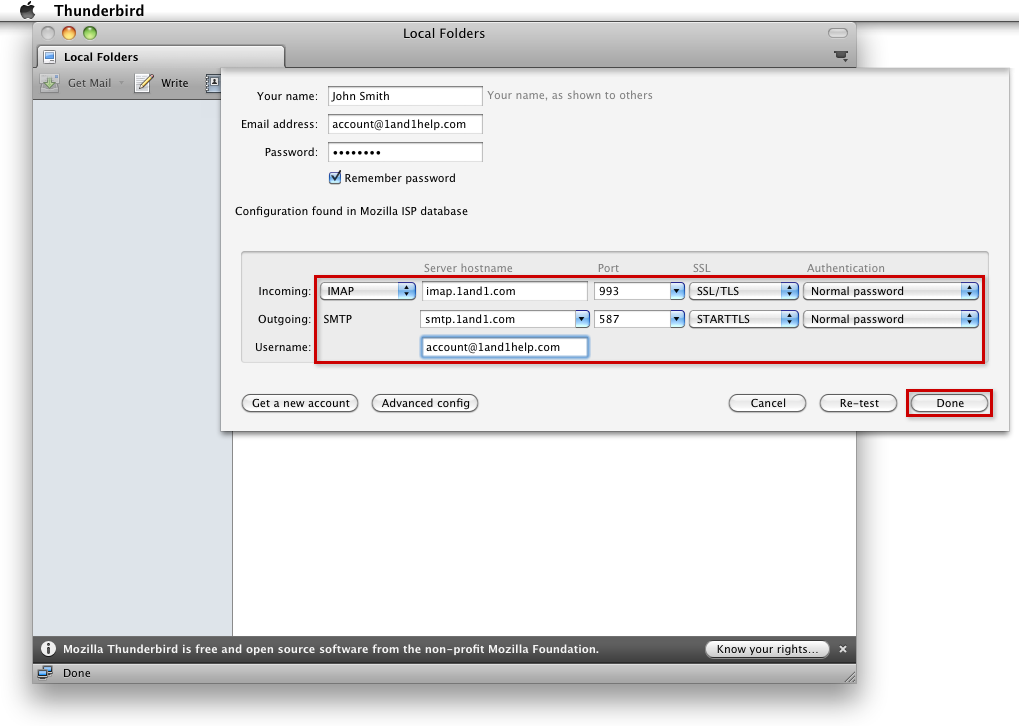Toggle the Remember password checkbox
The height and width of the screenshot is (726, 1019).
click(335, 177)
